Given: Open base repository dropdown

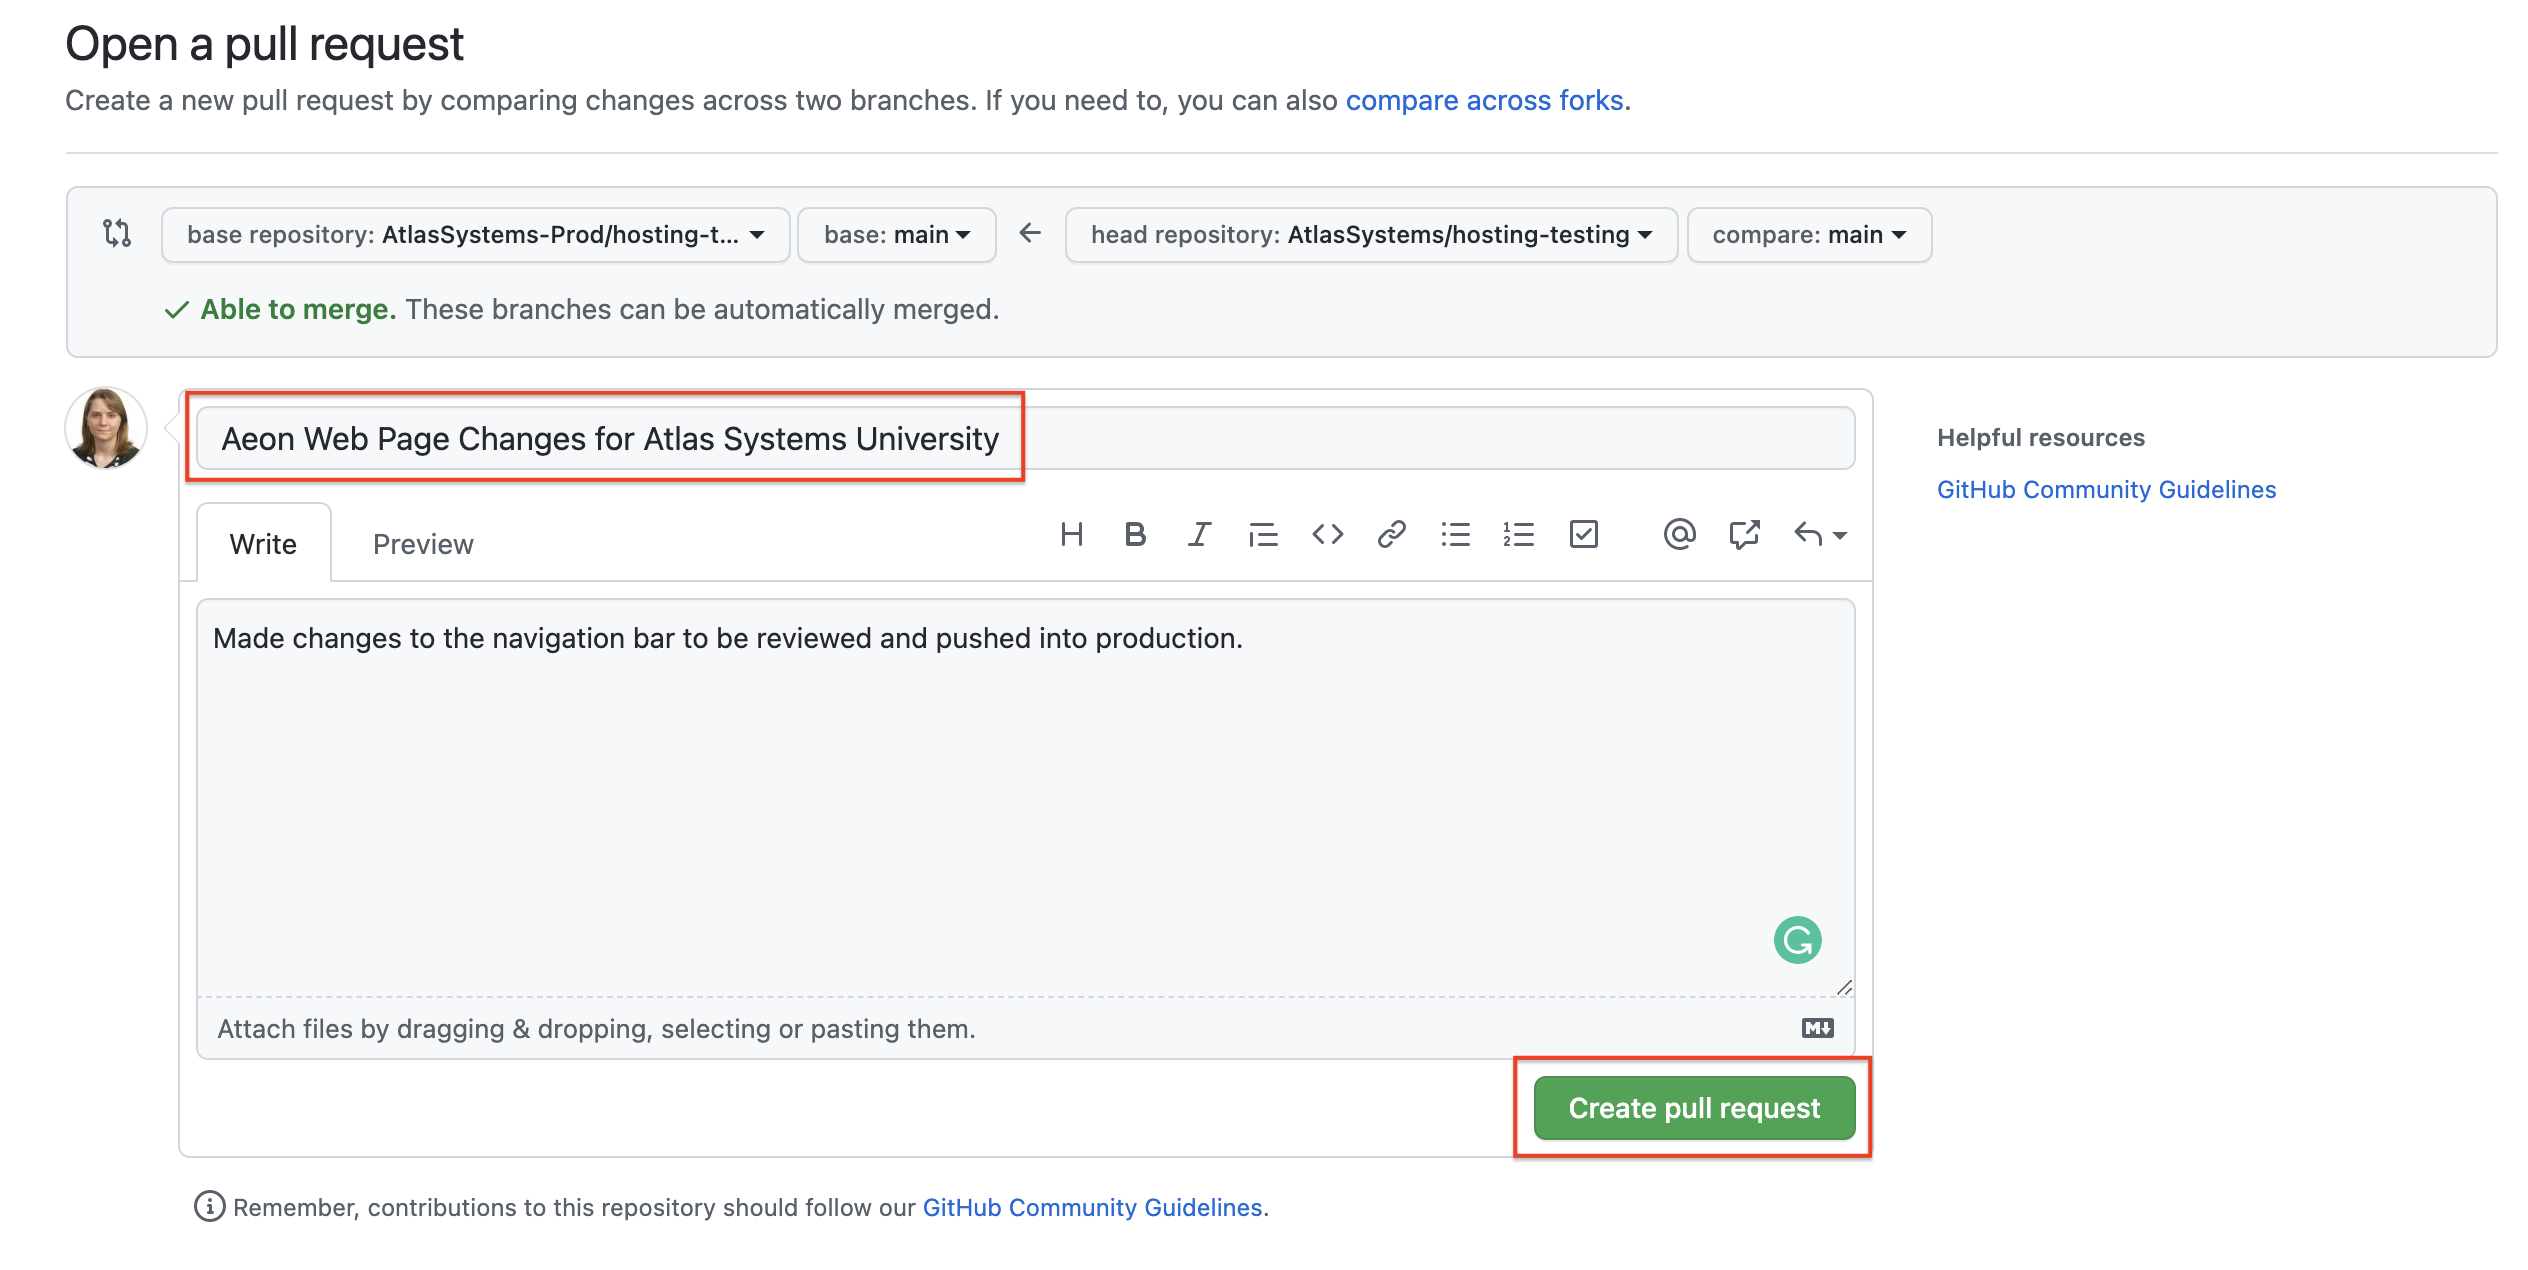Looking at the screenshot, I should click(476, 235).
